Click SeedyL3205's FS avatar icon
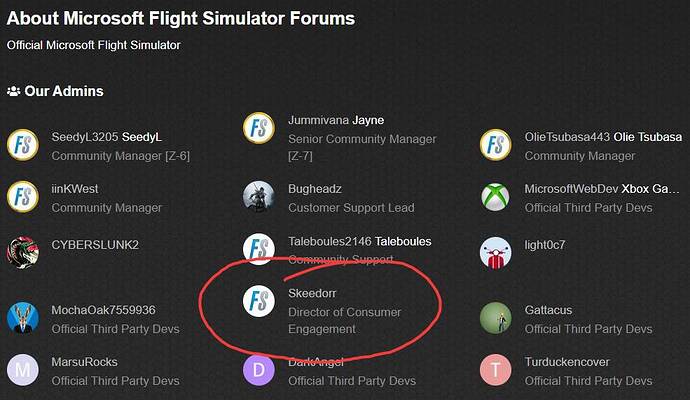This screenshot has width=690, height=400. [x=23, y=145]
